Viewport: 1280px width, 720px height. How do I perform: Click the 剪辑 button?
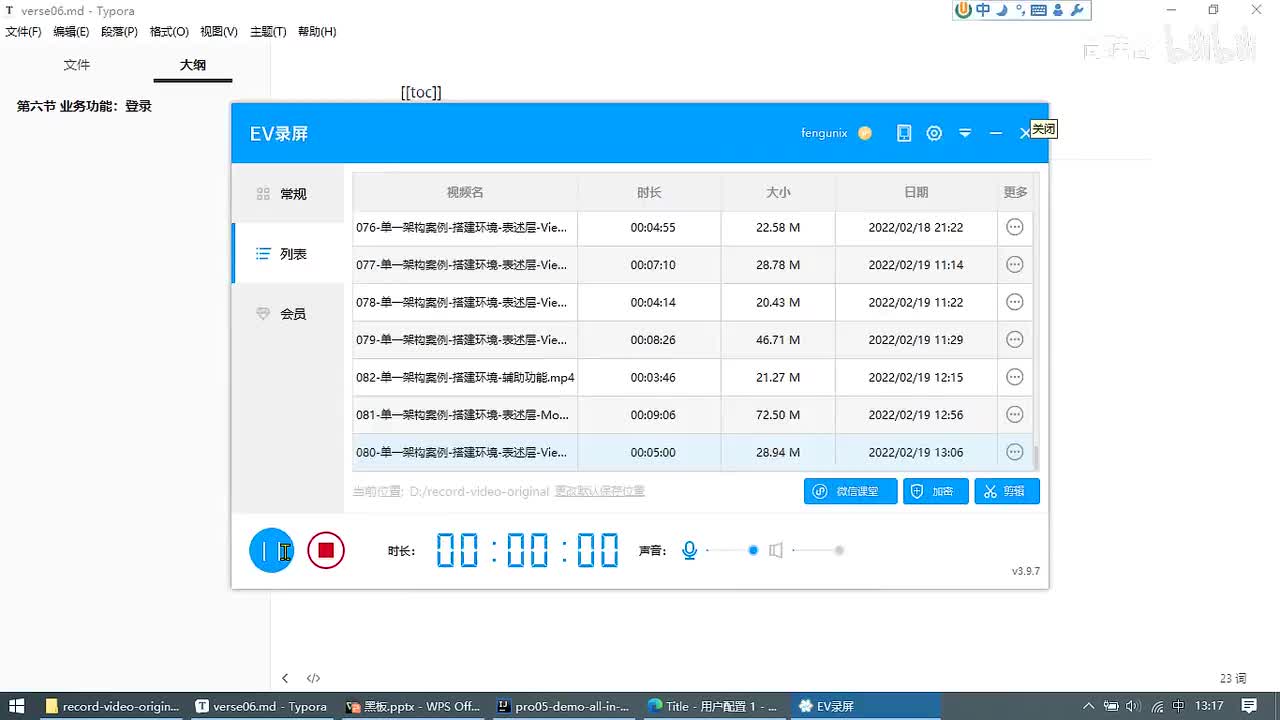tap(1007, 491)
